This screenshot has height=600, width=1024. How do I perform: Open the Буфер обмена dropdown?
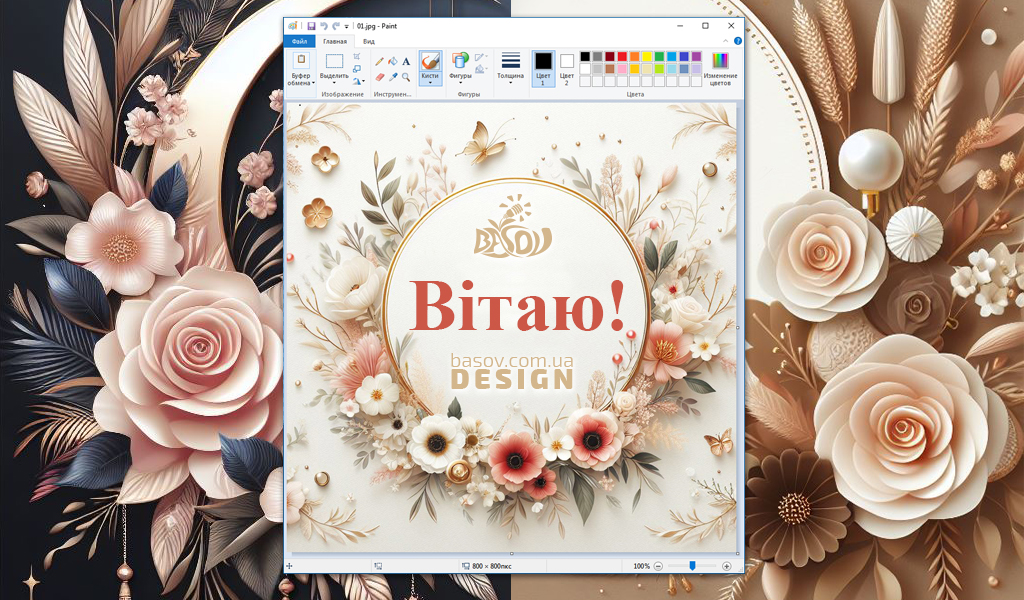coord(300,79)
